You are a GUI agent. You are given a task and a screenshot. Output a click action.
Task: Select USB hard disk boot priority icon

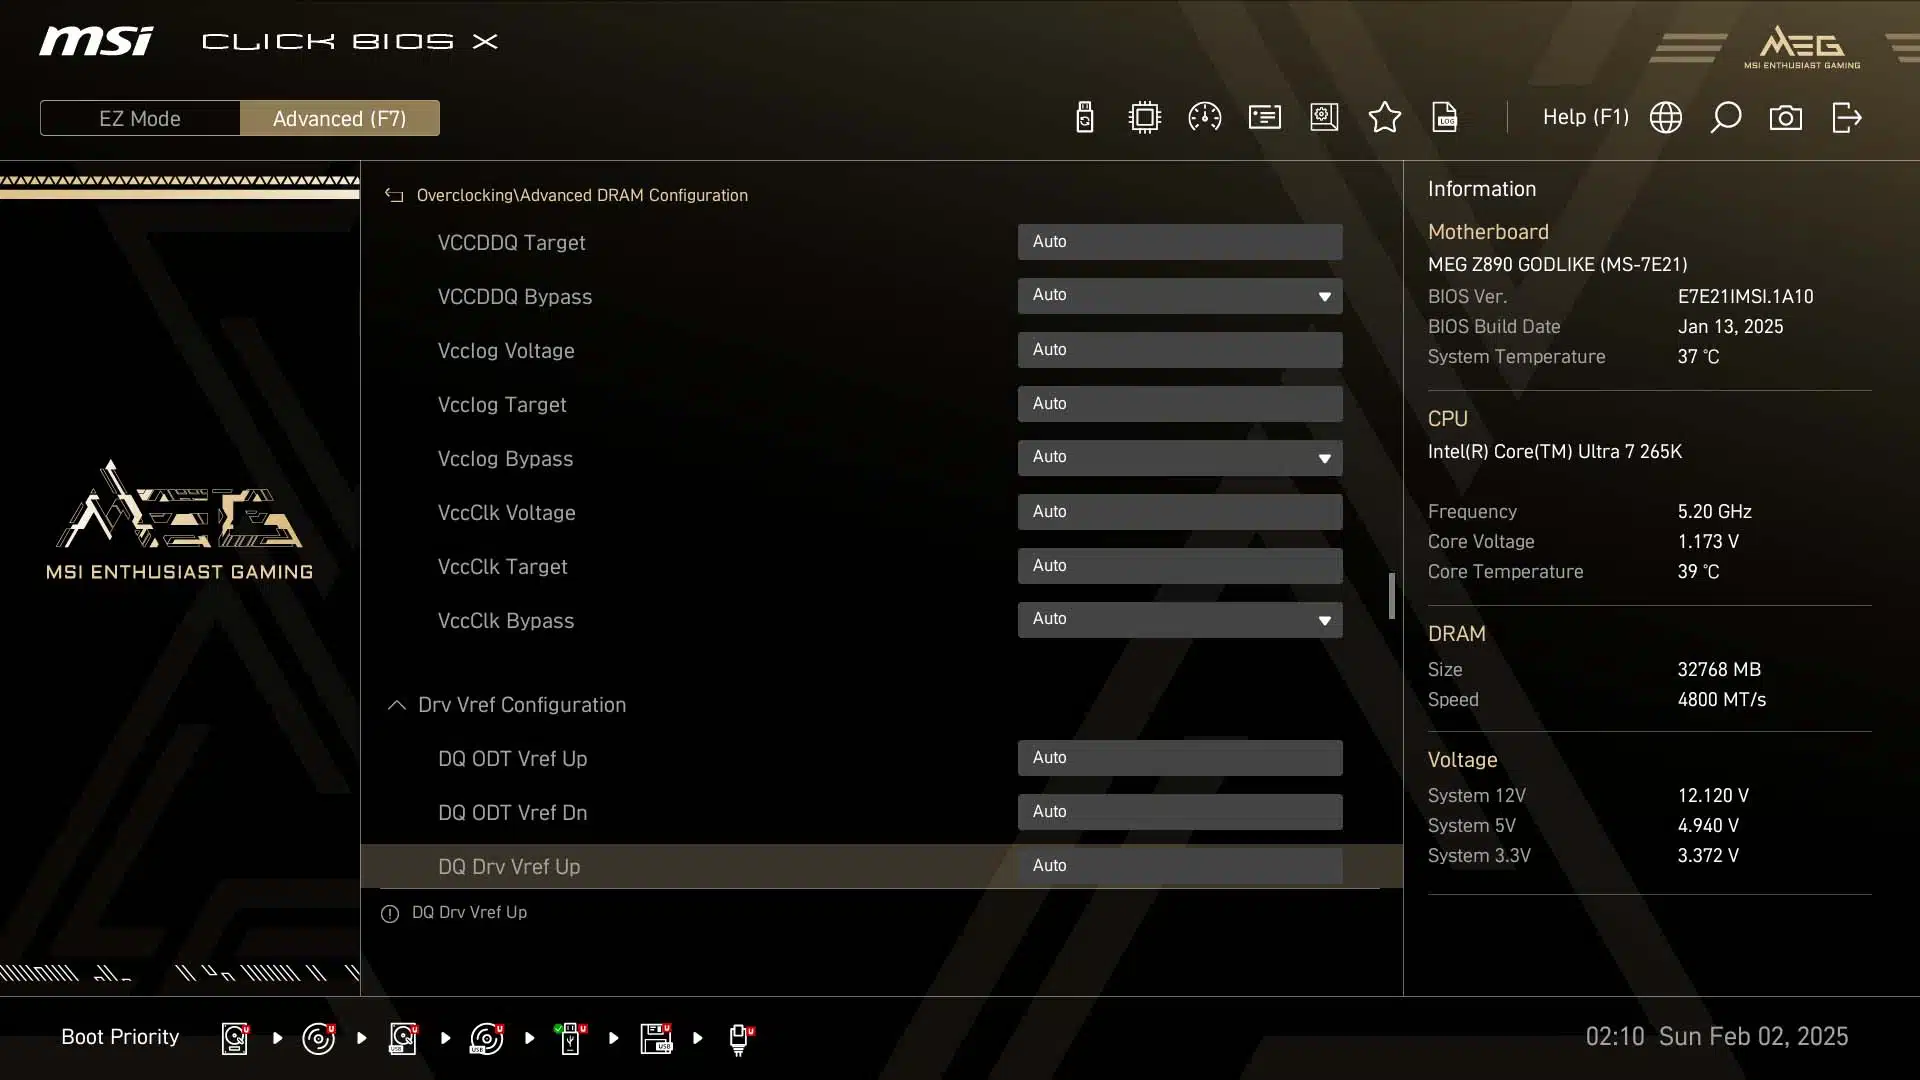403,1038
